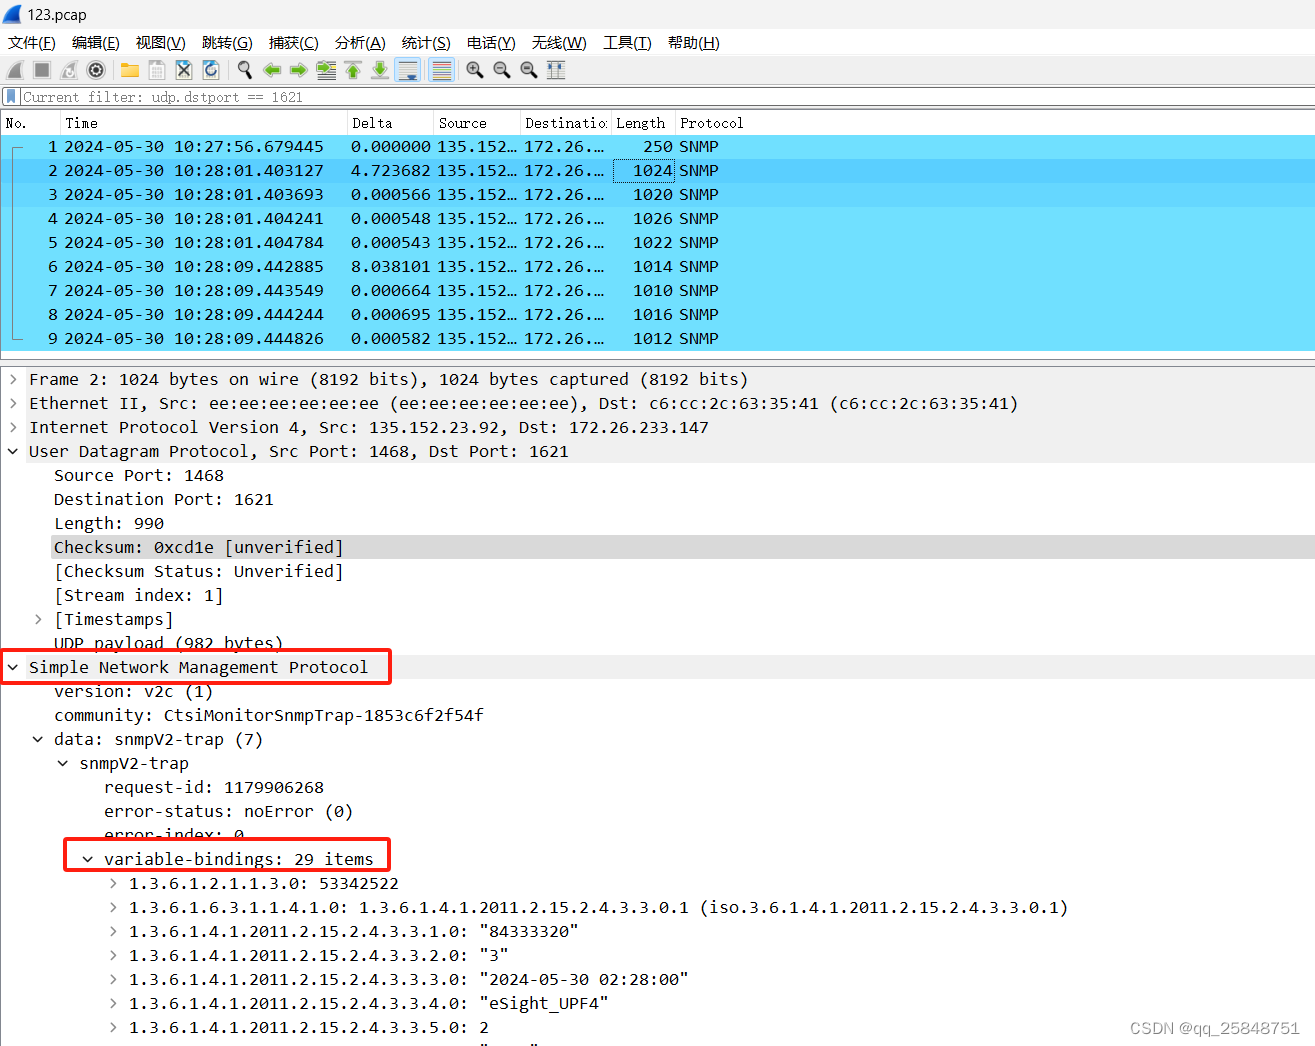This screenshot has width=1315, height=1046.
Task: Collapse the User Datagram Protocol section
Action: [13, 451]
